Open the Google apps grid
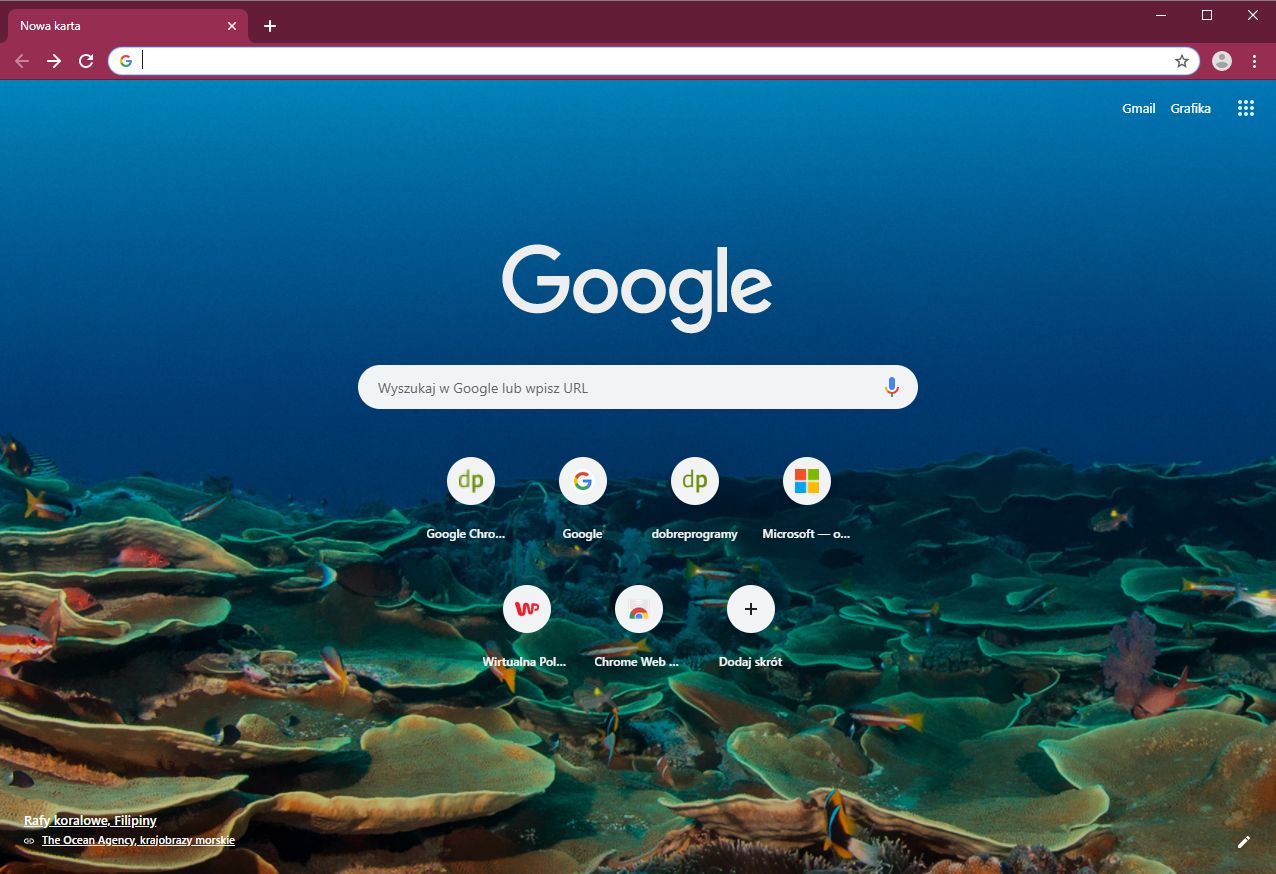The image size is (1276, 874). [1245, 108]
